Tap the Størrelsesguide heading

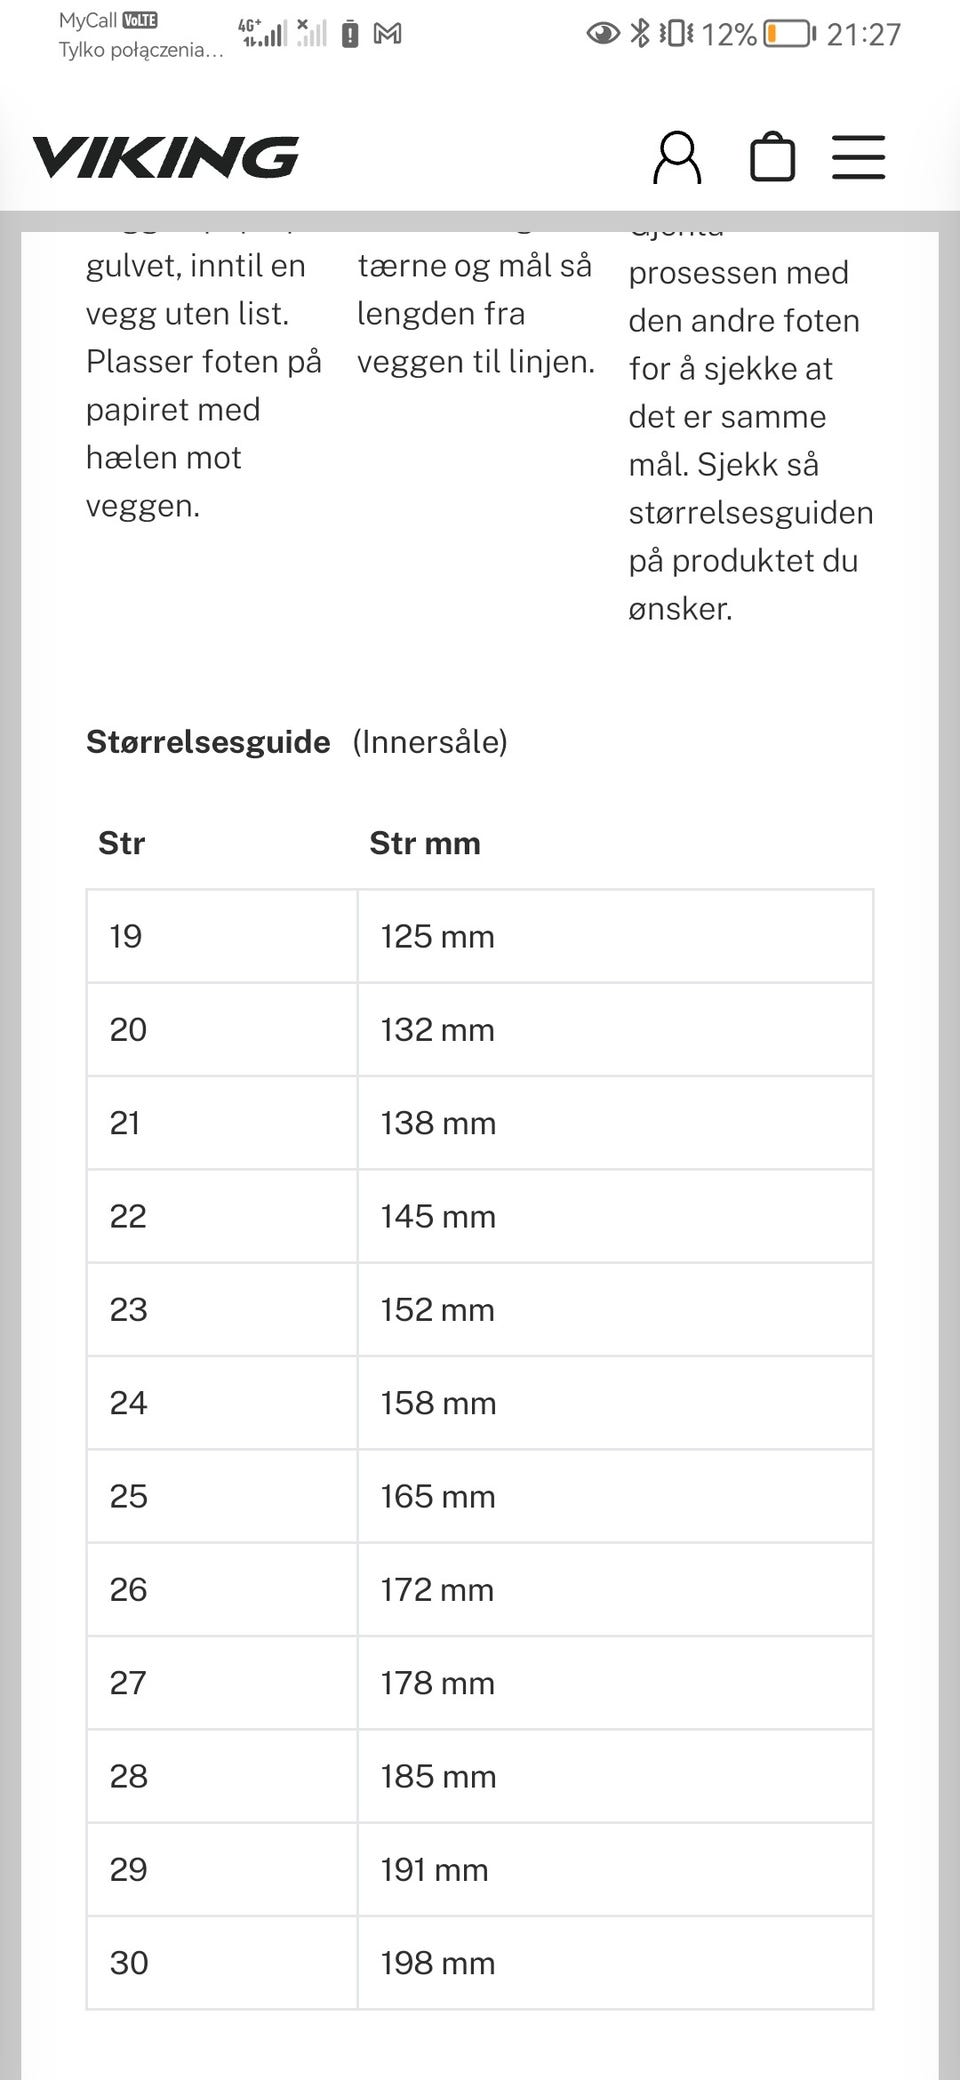[208, 742]
